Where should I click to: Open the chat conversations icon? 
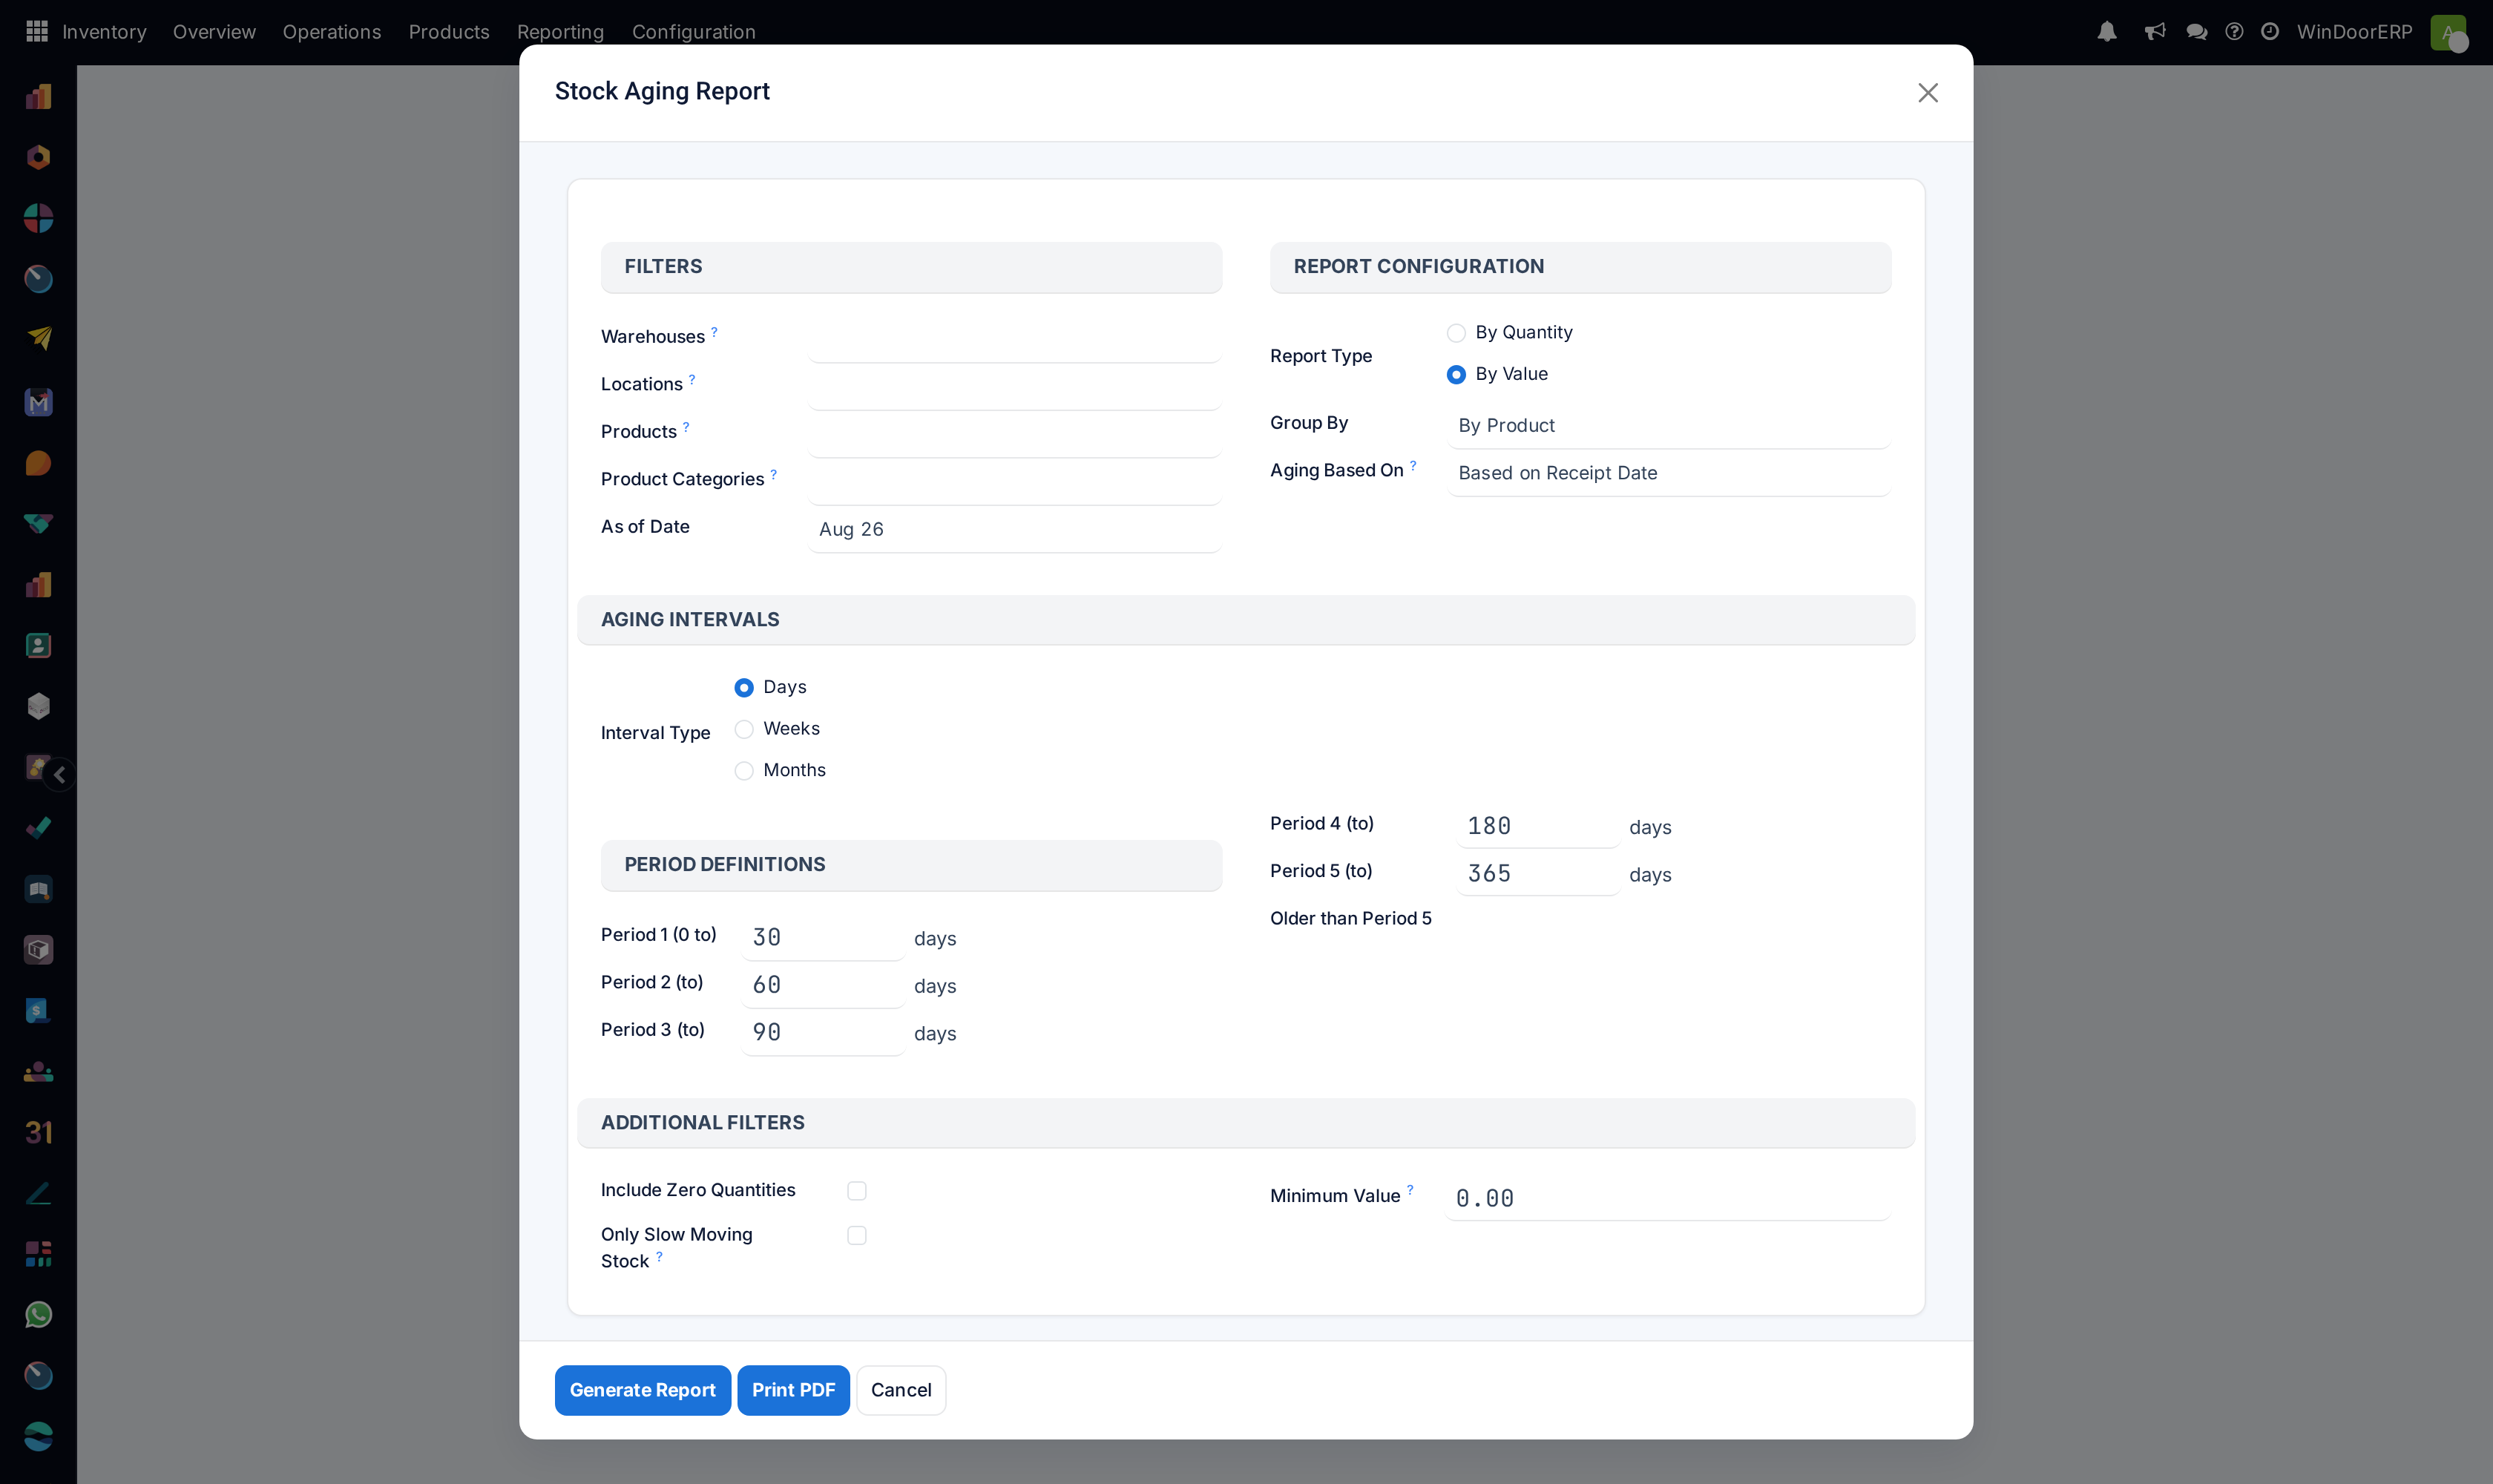[x=2196, y=31]
